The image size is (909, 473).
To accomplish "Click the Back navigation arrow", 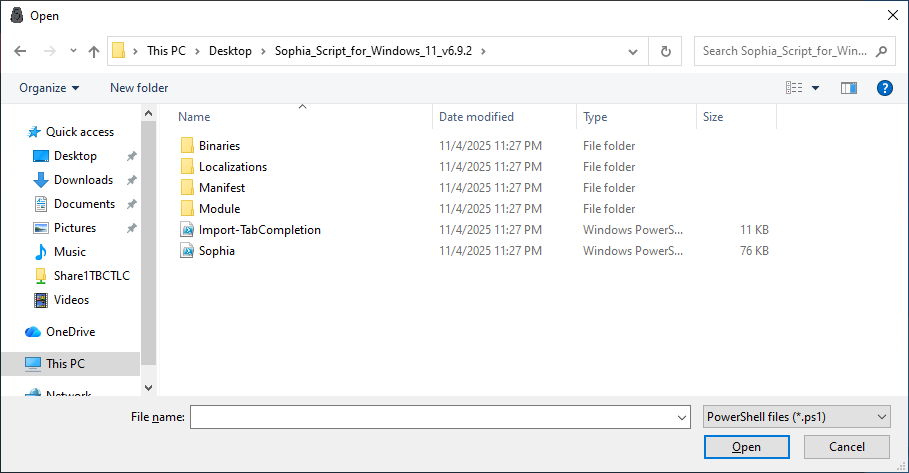I will pyautogui.click(x=20, y=51).
